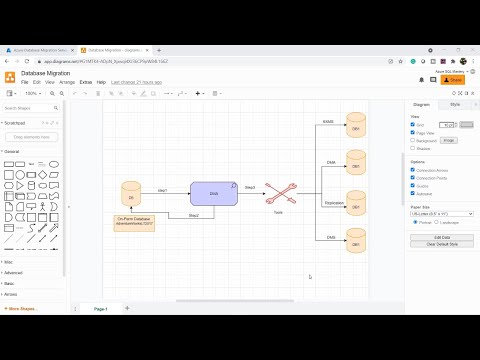
Task: Select the triangle shape in General palette
Action: pyautogui.click(x=20, y=186)
